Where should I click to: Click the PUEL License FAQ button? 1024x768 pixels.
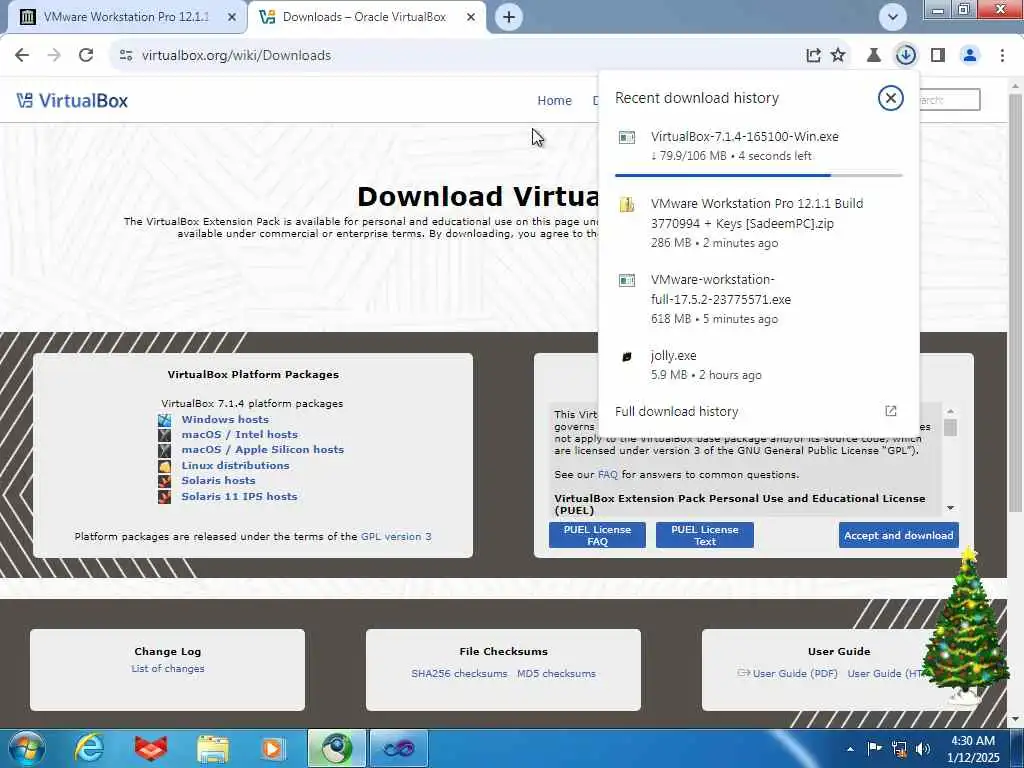[597, 535]
